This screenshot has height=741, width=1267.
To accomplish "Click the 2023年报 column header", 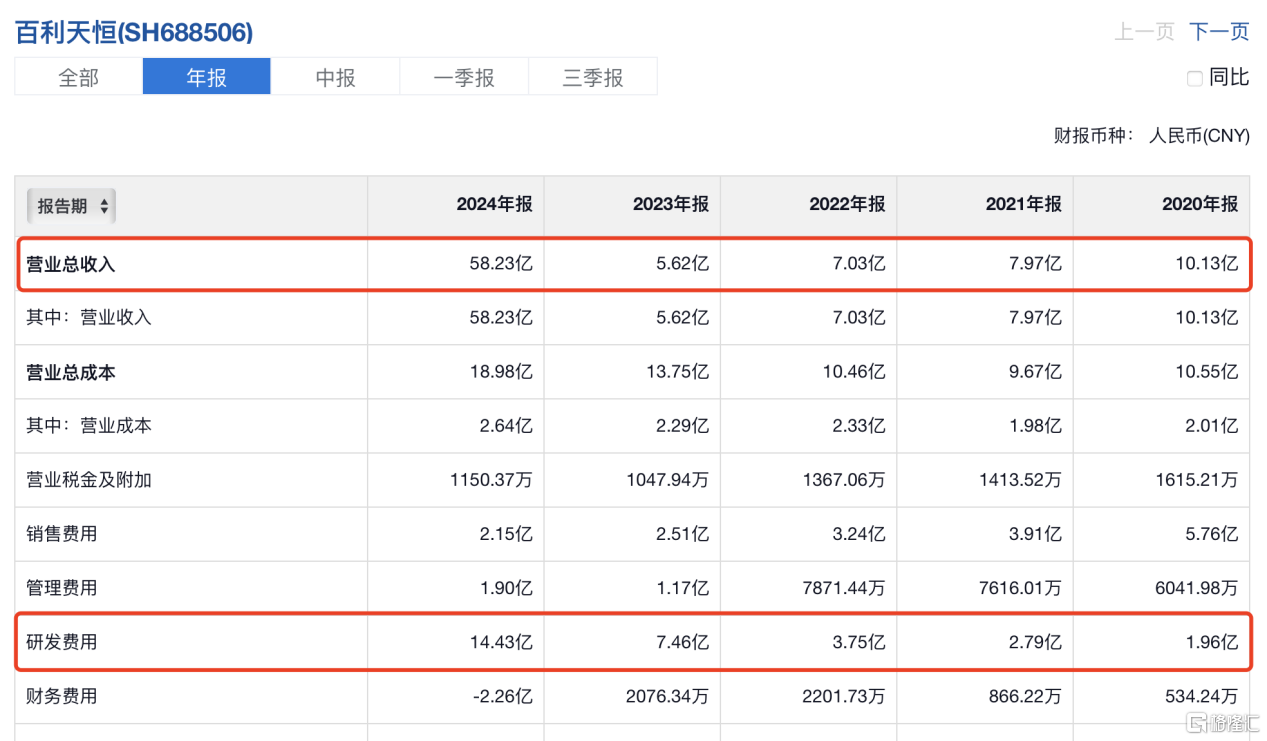I will [x=670, y=204].
